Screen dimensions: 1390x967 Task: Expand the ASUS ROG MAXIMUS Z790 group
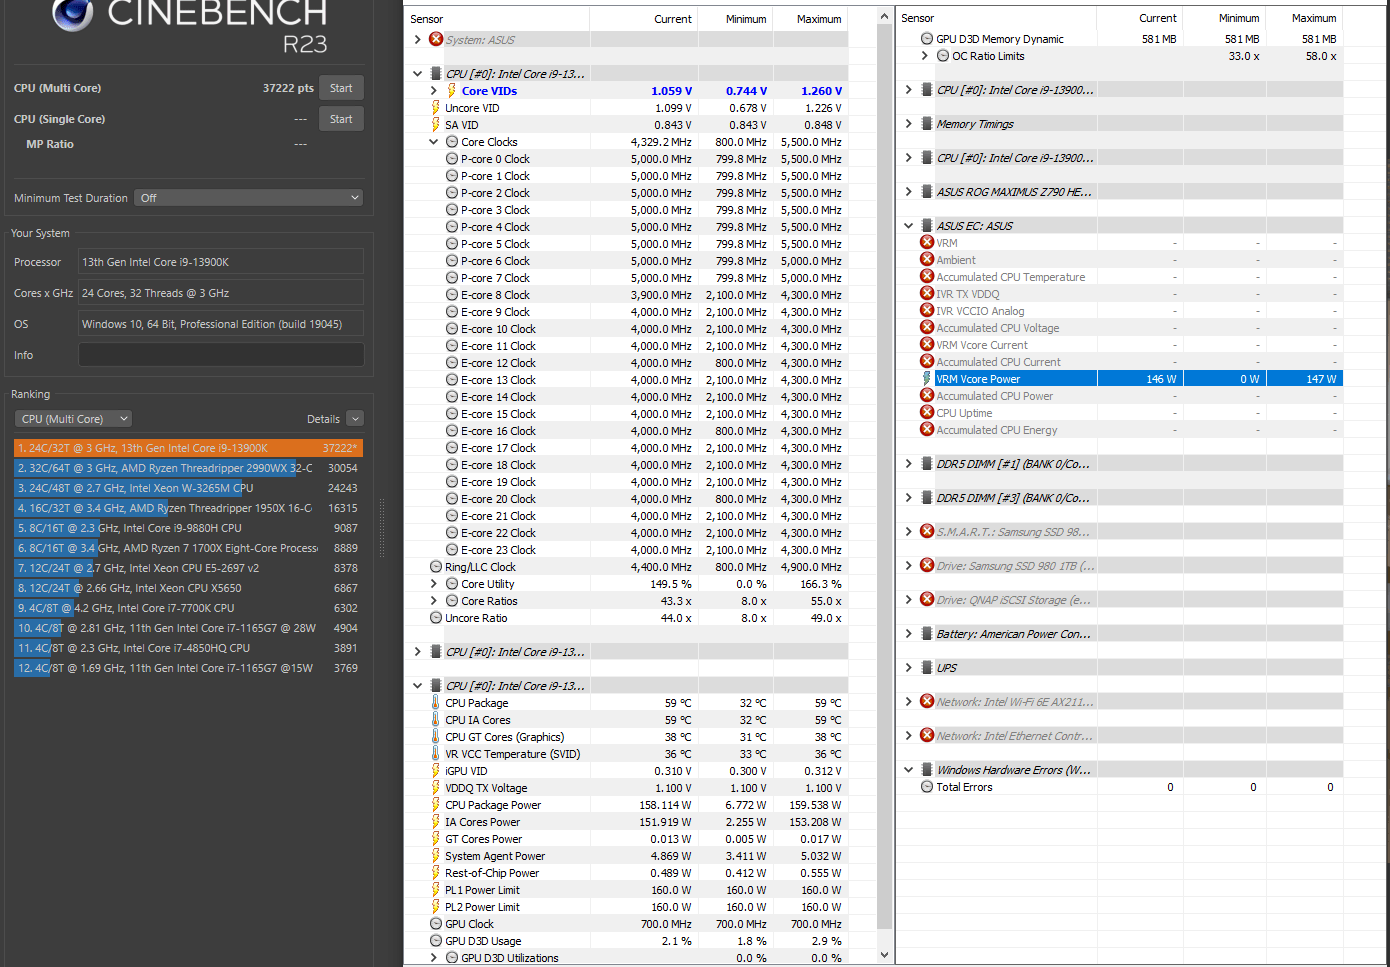(x=908, y=192)
